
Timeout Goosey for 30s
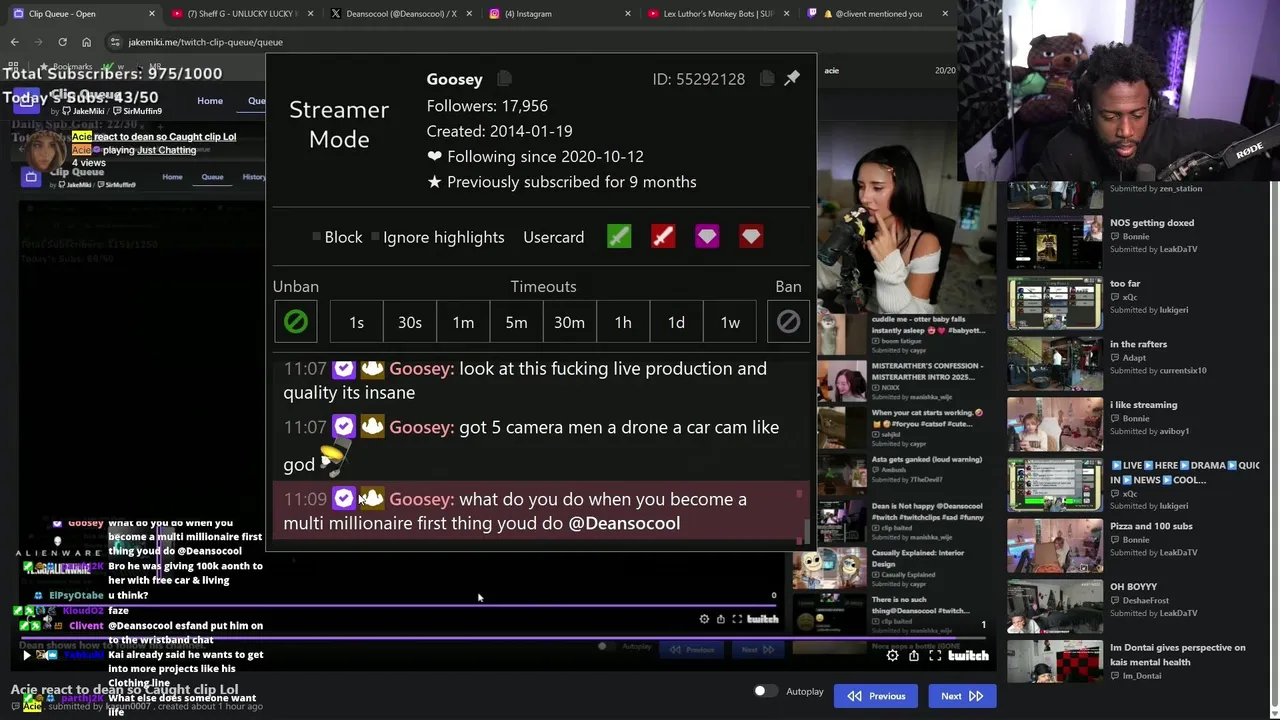tap(410, 322)
